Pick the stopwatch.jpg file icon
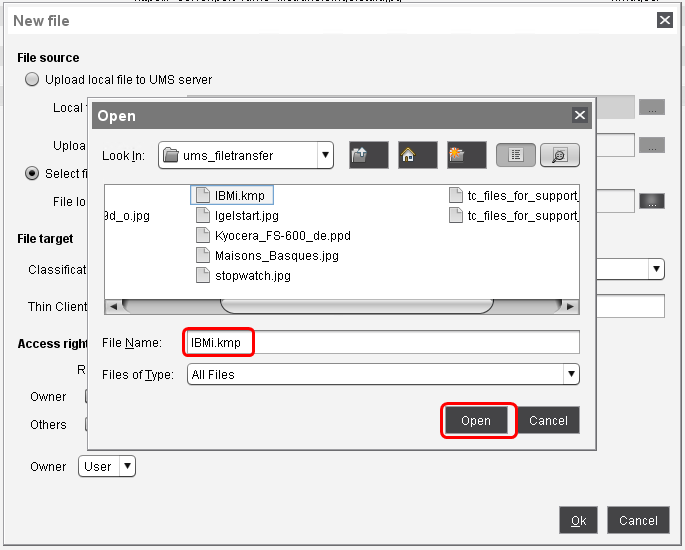The image size is (685, 550). coord(202,276)
